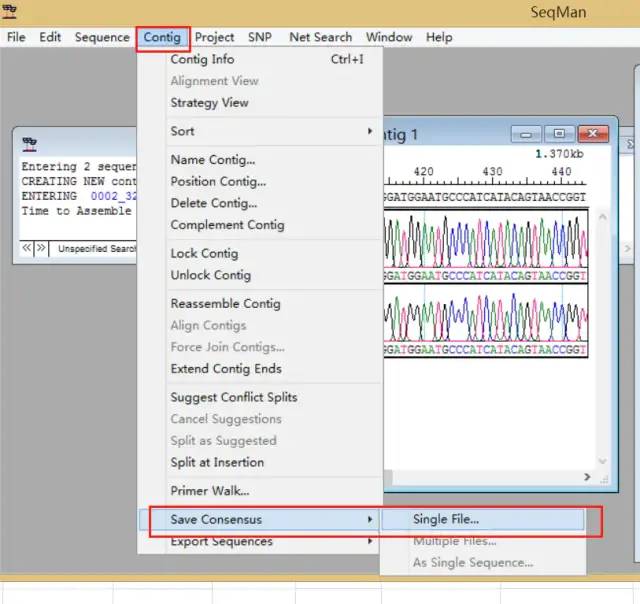
Task: Open the Help menu
Action: click(x=439, y=37)
